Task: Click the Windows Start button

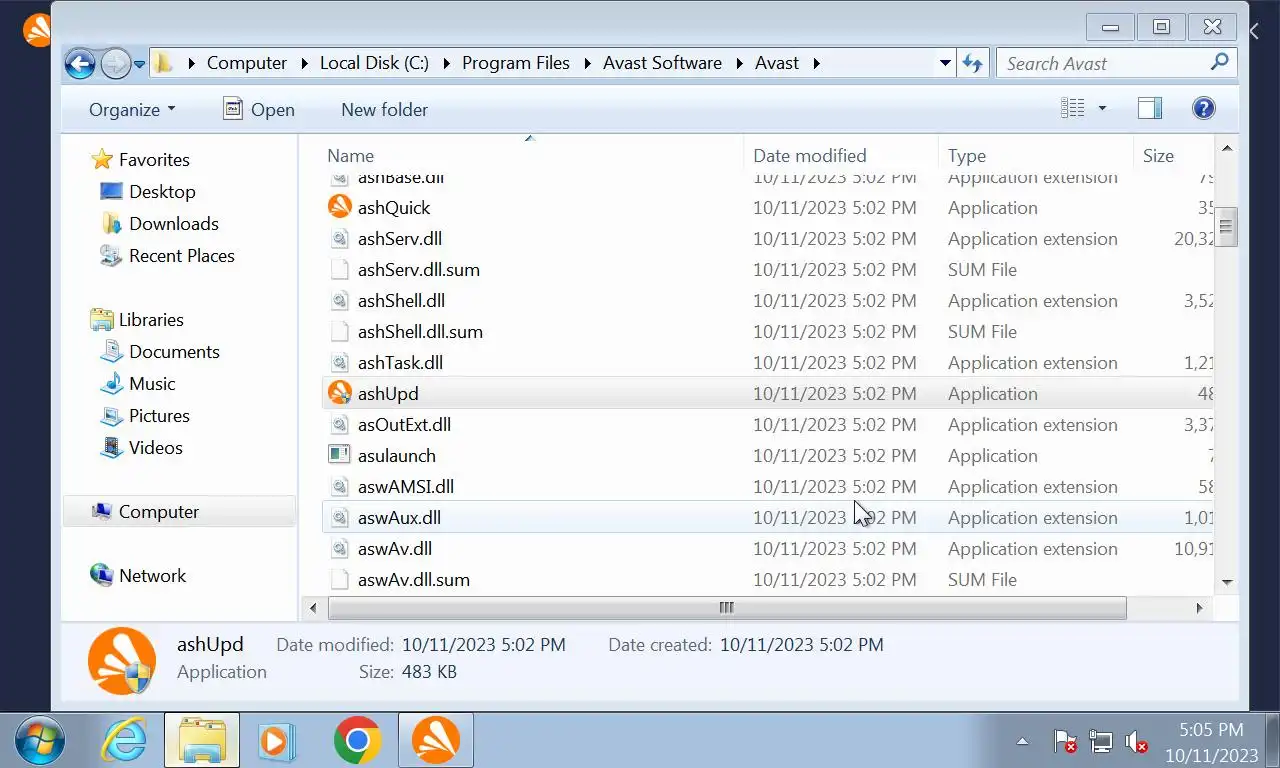Action: pos(40,741)
